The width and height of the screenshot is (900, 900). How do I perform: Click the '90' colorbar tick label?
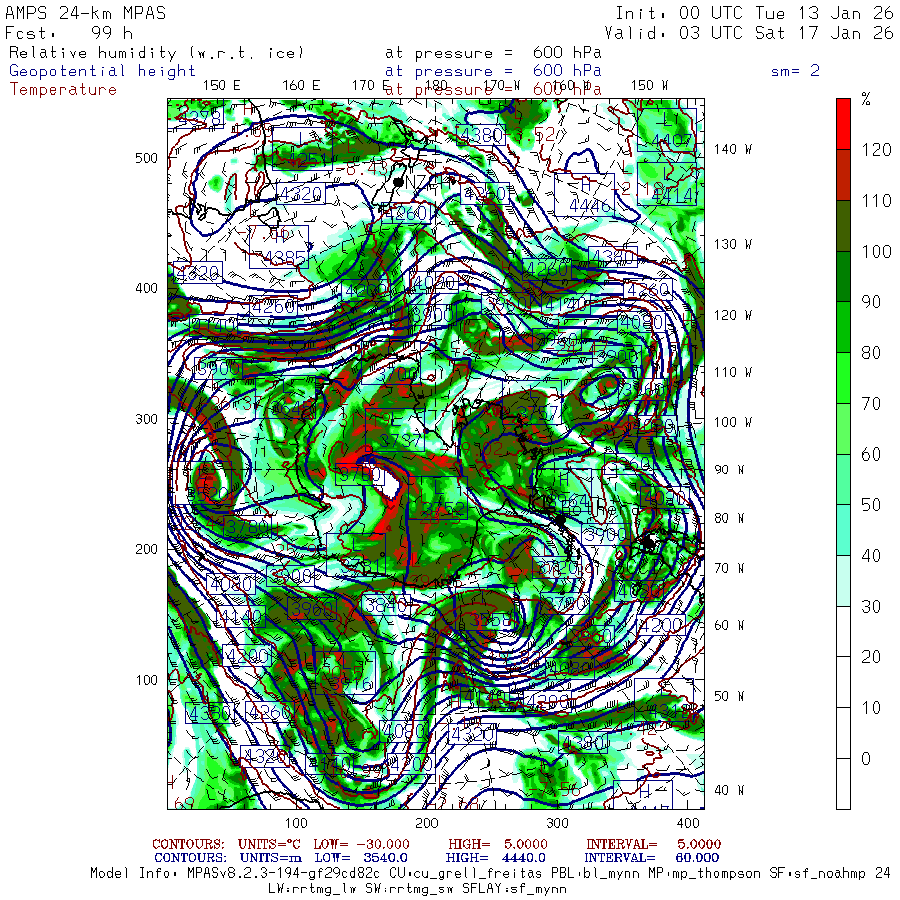871,302
